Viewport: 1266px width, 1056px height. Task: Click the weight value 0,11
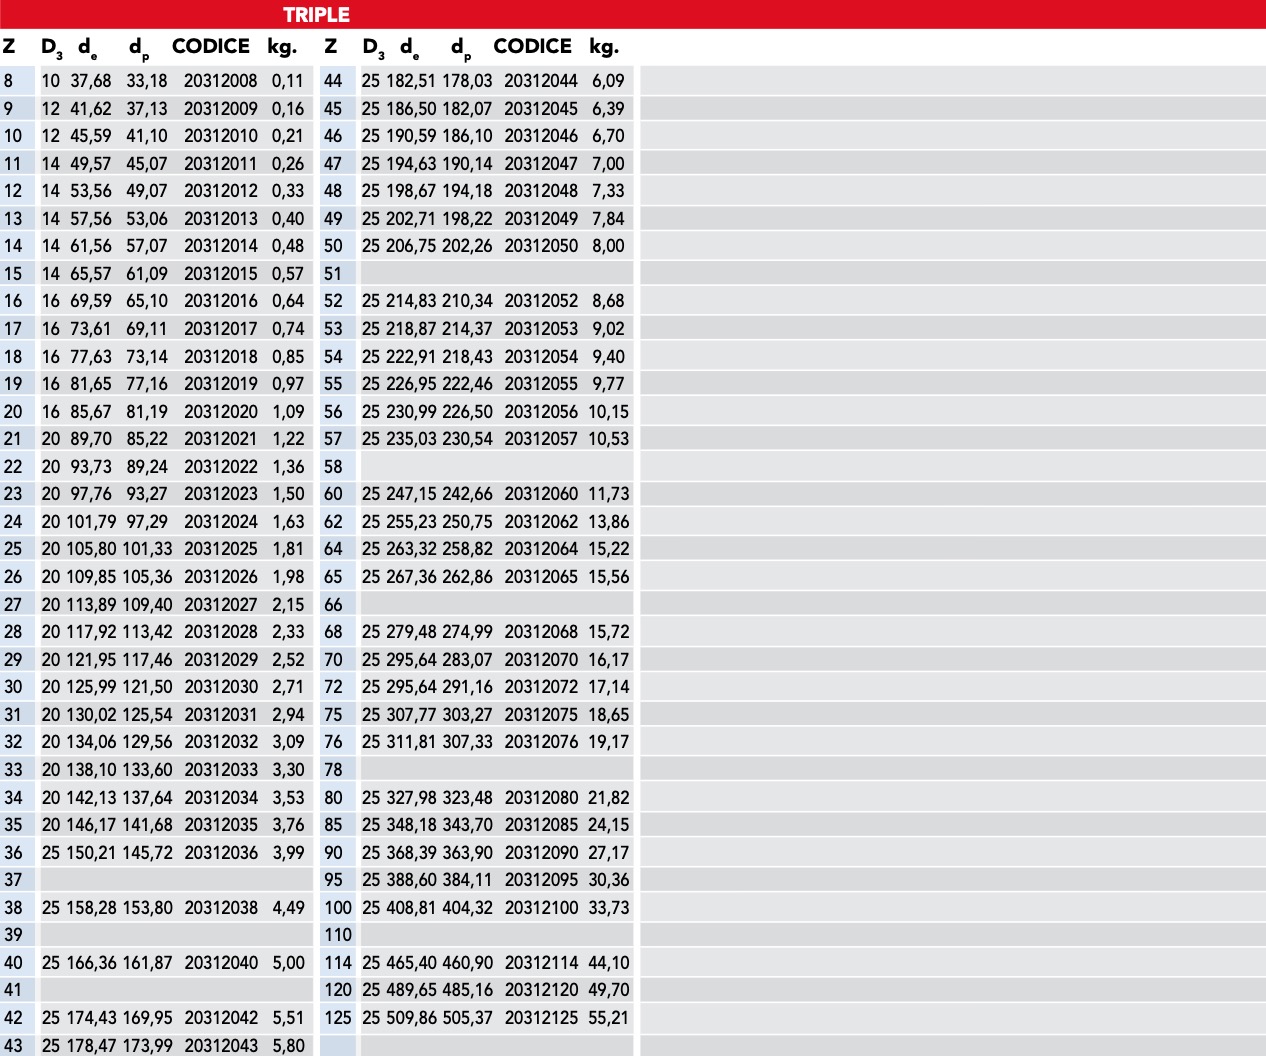click(287, 81)
